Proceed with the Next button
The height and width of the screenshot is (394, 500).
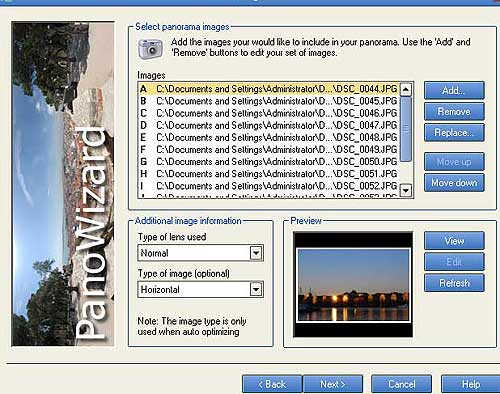(x=333, y=384)
